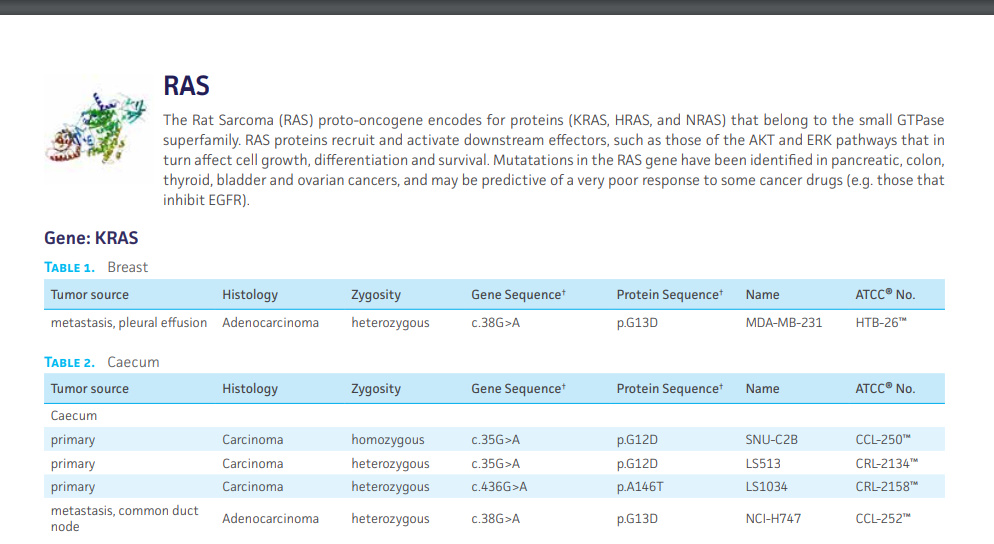This screenshot has height=544, width=994.
Task: Click c.35G>A in the SNU-C2B row
Action: [x=495, y=439]
